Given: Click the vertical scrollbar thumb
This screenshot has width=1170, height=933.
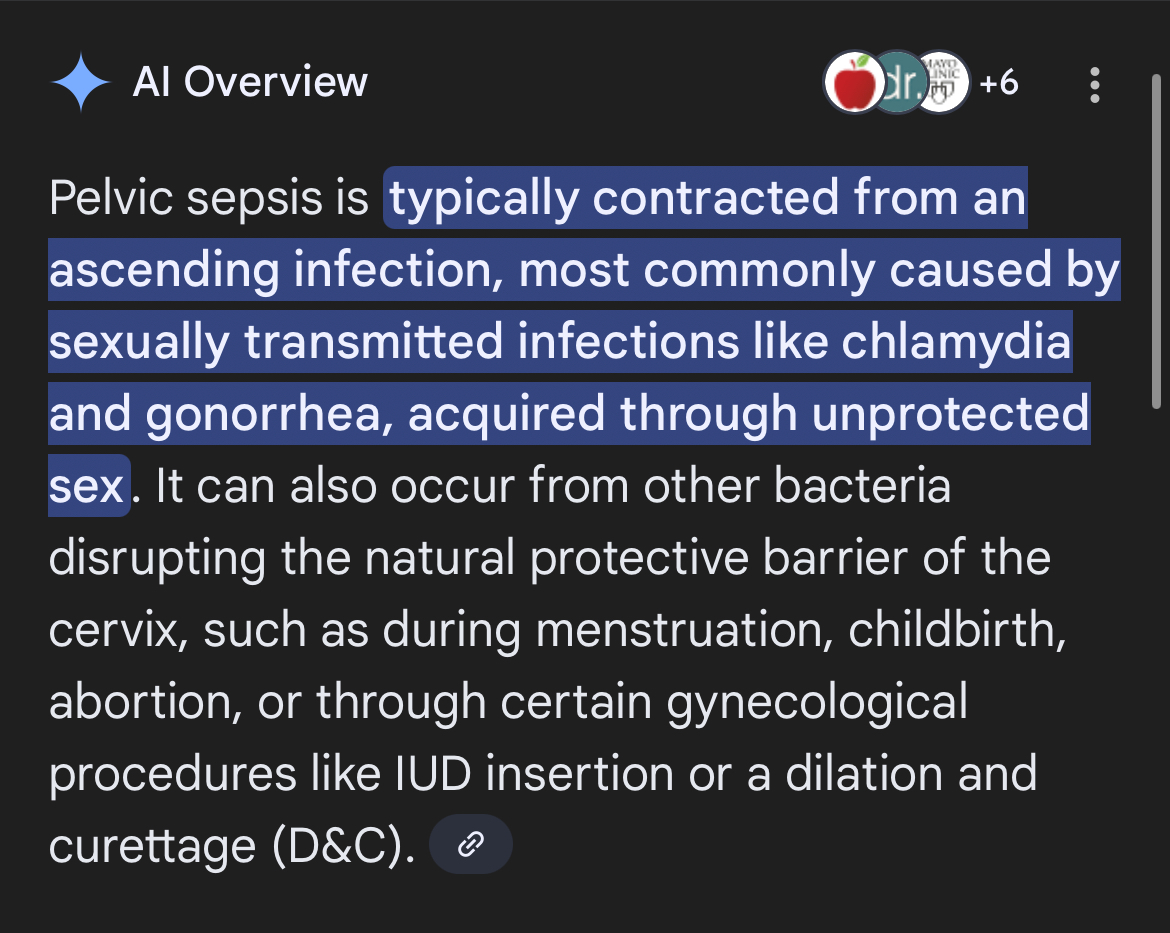Looking at the screenshot, I should point(1157,240).
